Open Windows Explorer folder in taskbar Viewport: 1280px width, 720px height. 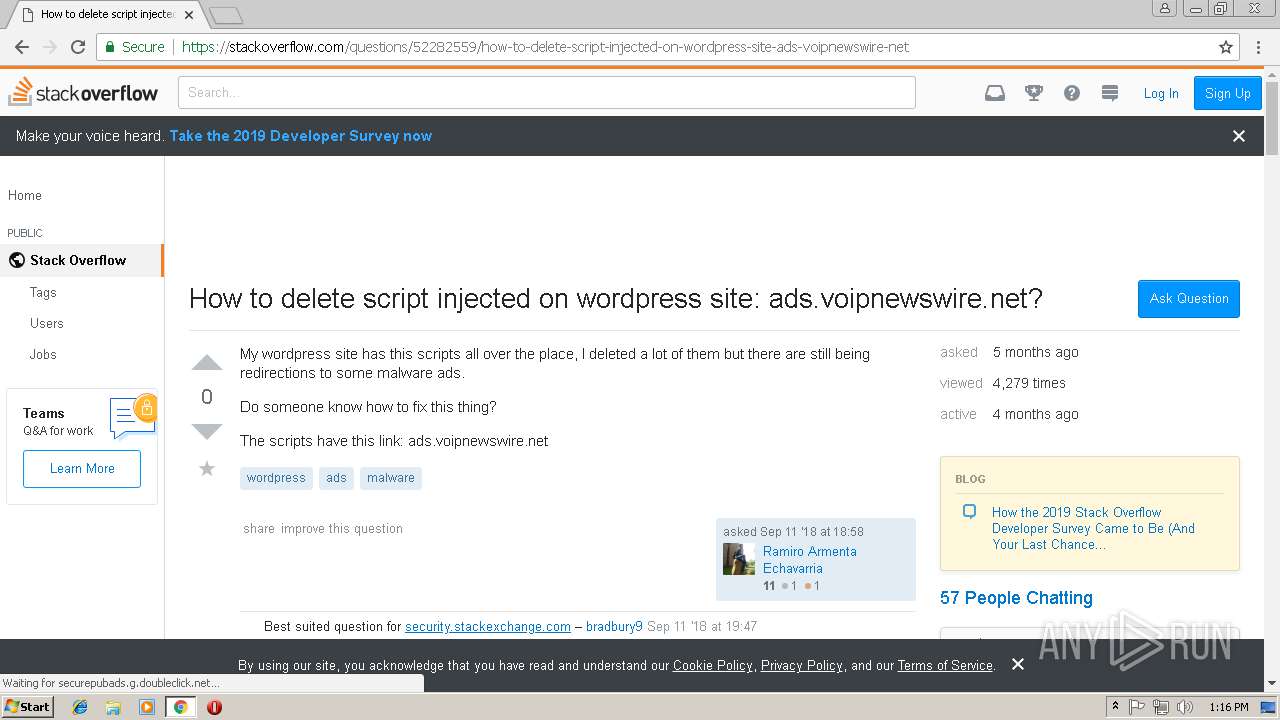113,707
